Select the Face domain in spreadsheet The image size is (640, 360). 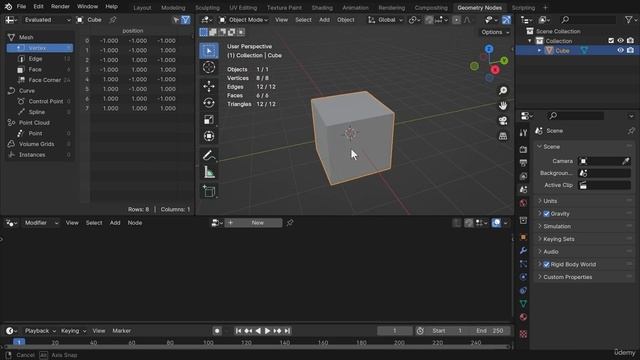[x=41, y=70]
